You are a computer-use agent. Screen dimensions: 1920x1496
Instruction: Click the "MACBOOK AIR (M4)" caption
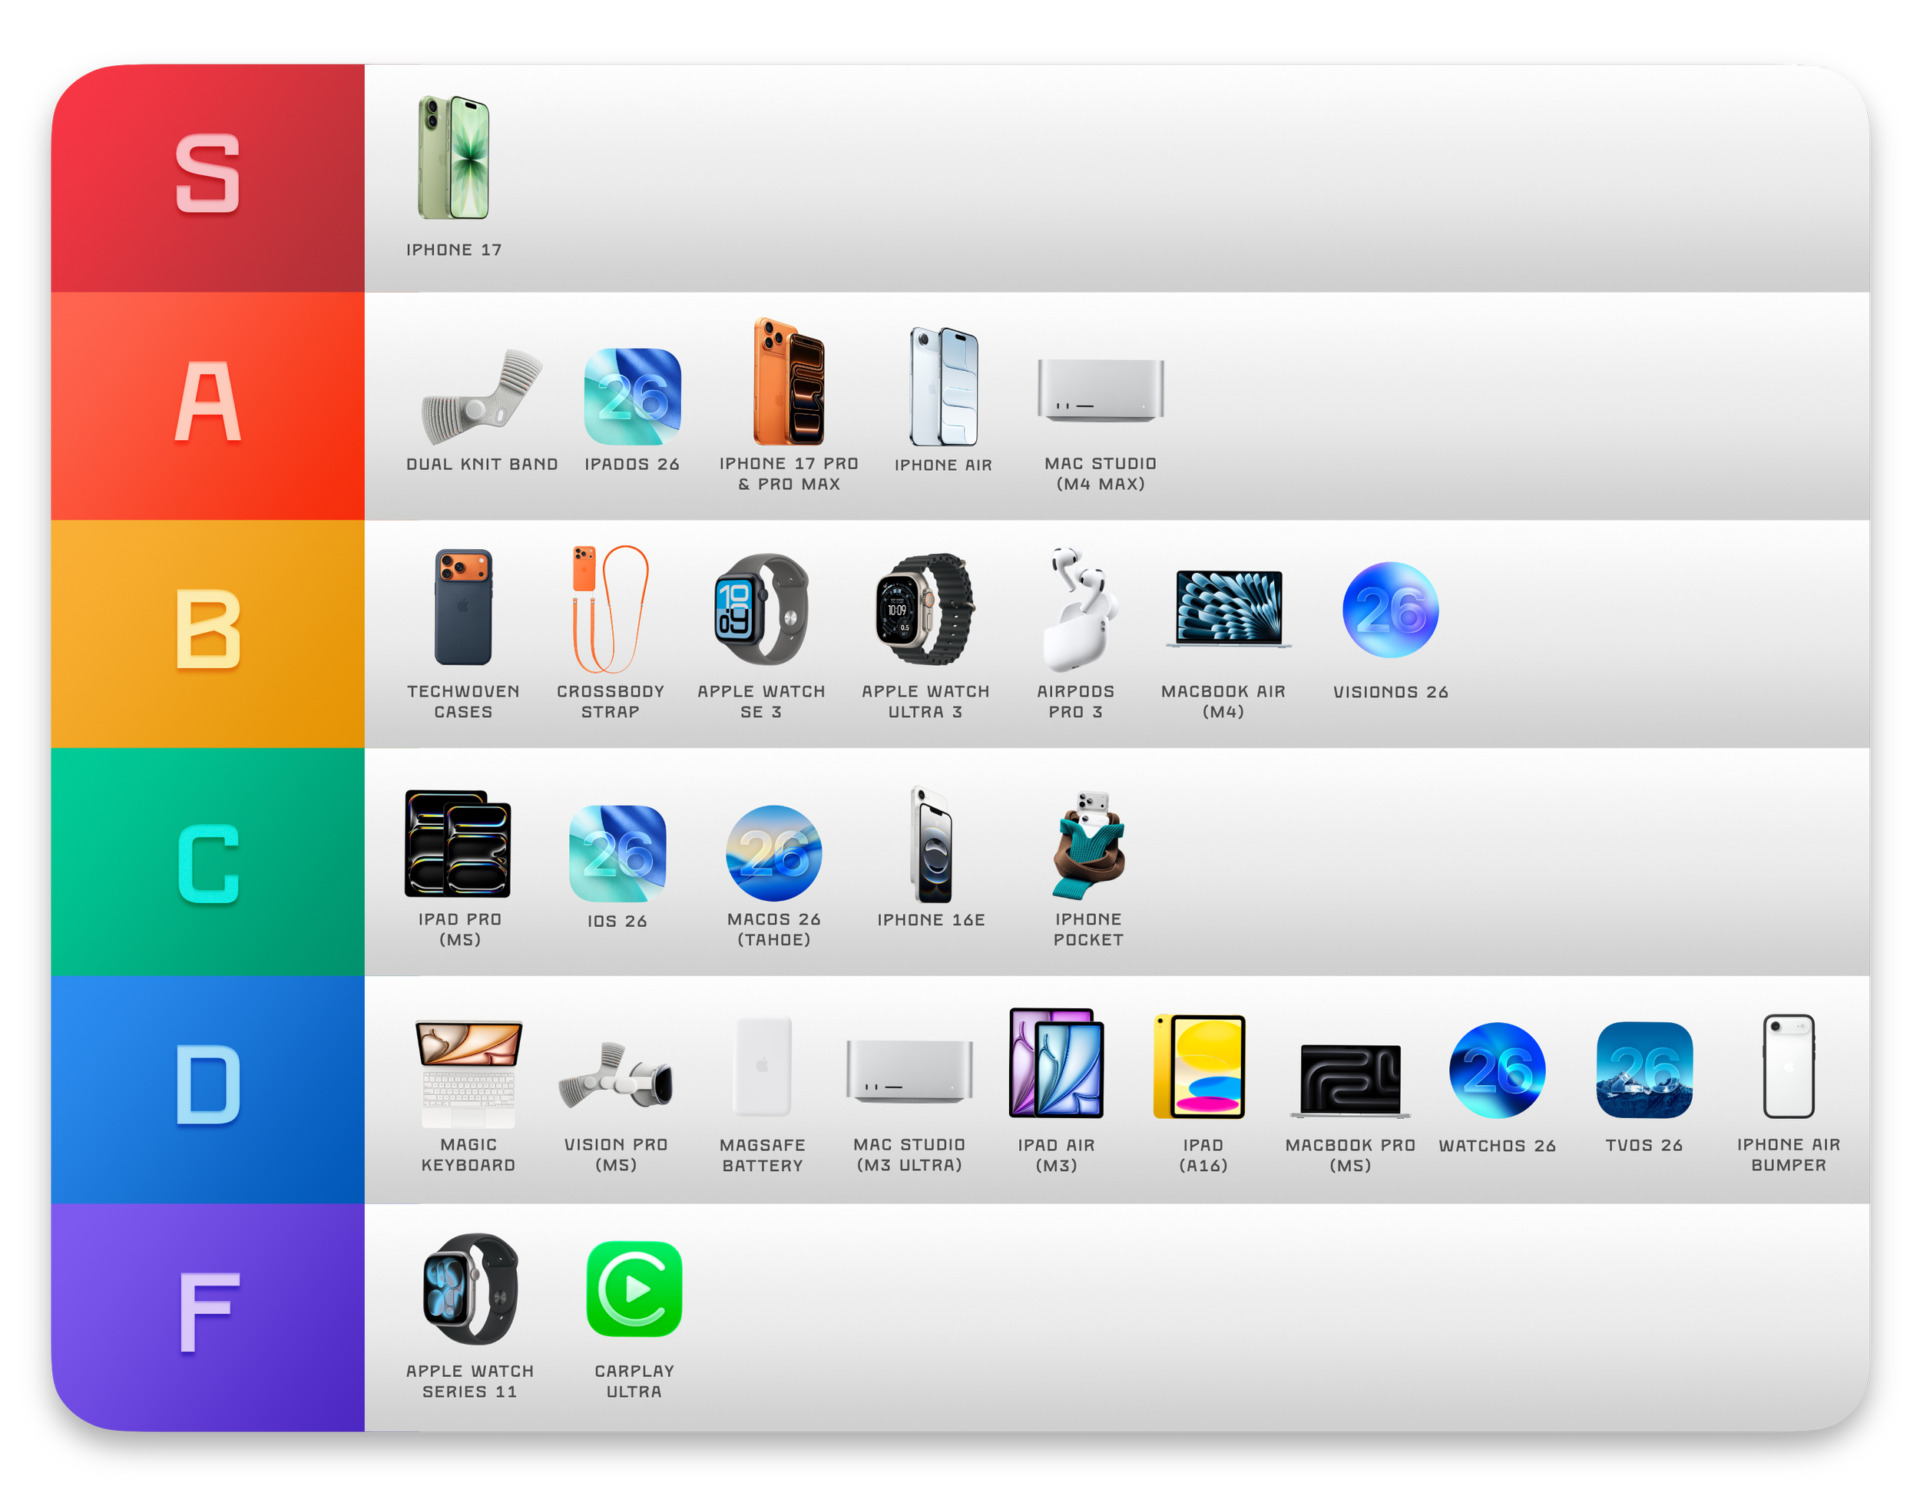(x=1223, y=702)
